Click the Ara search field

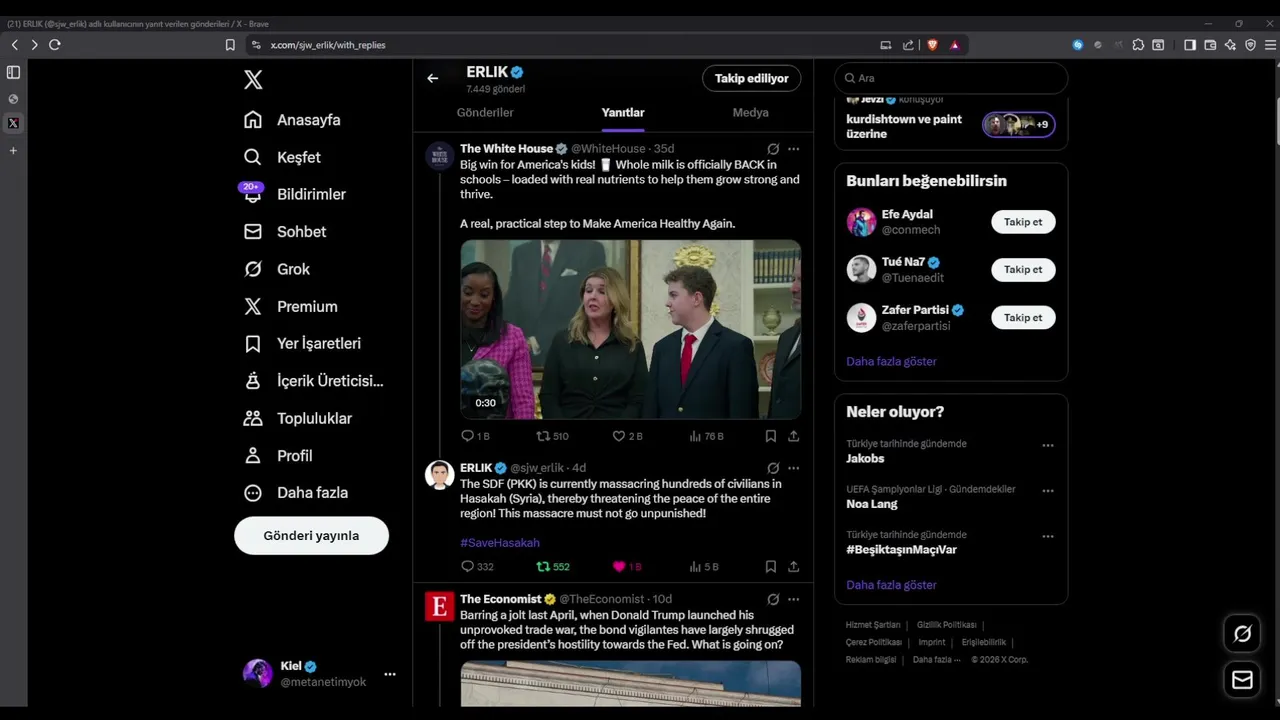[x=951, y=78]
